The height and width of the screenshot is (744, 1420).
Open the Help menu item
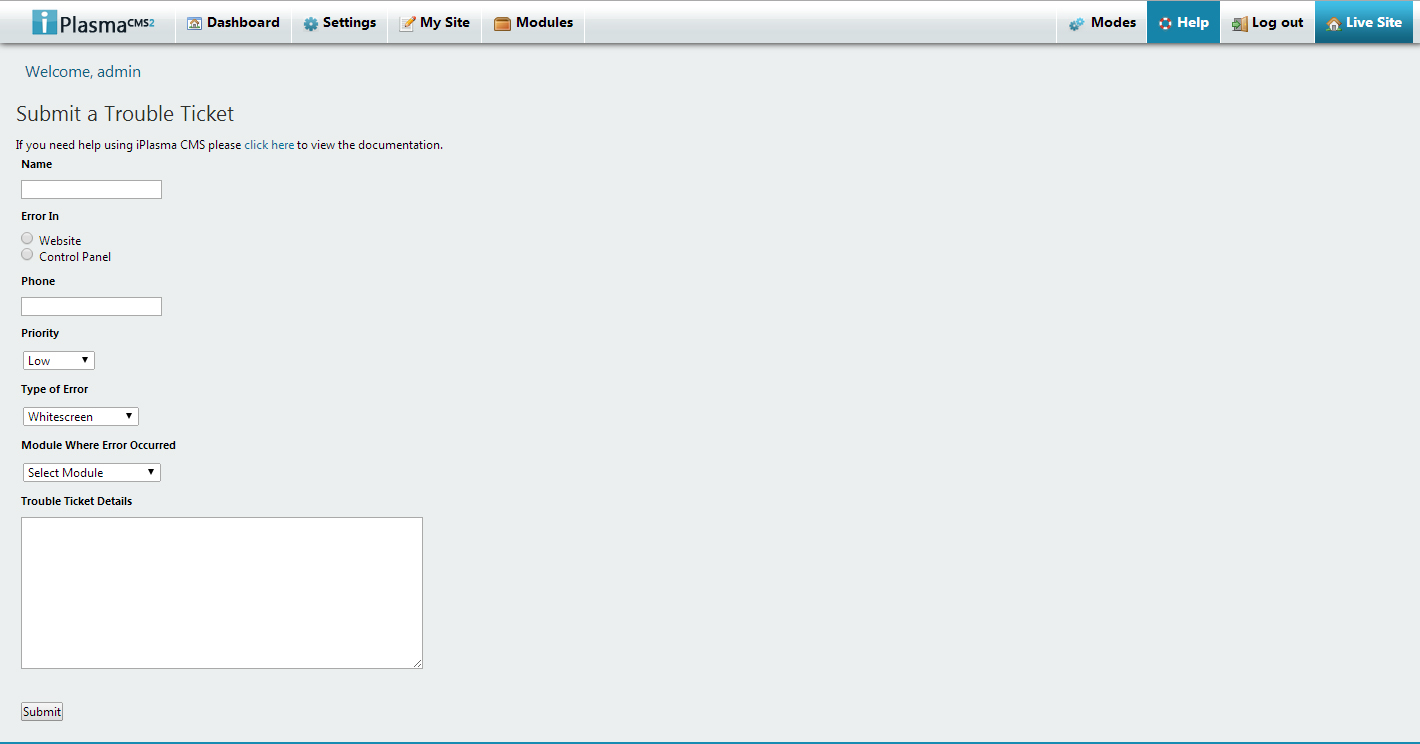1183,22
